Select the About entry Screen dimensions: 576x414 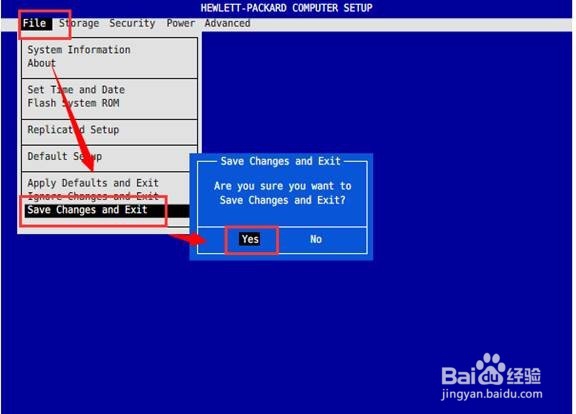tap(41, 63)
